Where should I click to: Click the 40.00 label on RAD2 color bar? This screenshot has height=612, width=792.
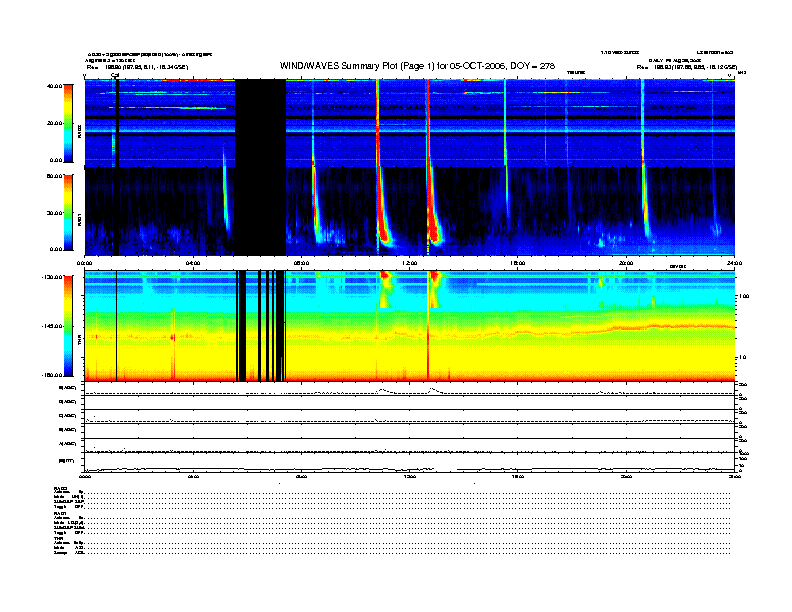coord(54,86)
